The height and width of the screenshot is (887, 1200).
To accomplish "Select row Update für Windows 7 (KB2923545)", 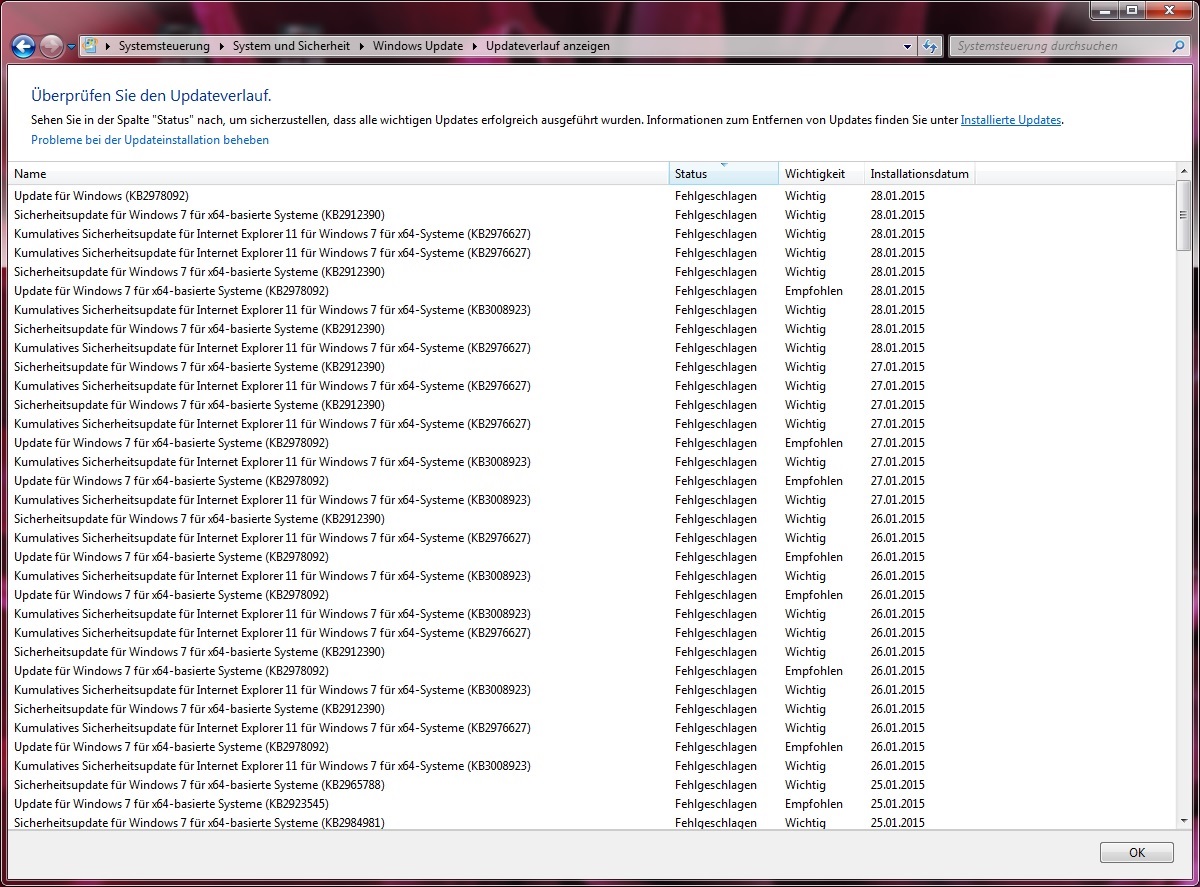I will (x=591, y=804).
